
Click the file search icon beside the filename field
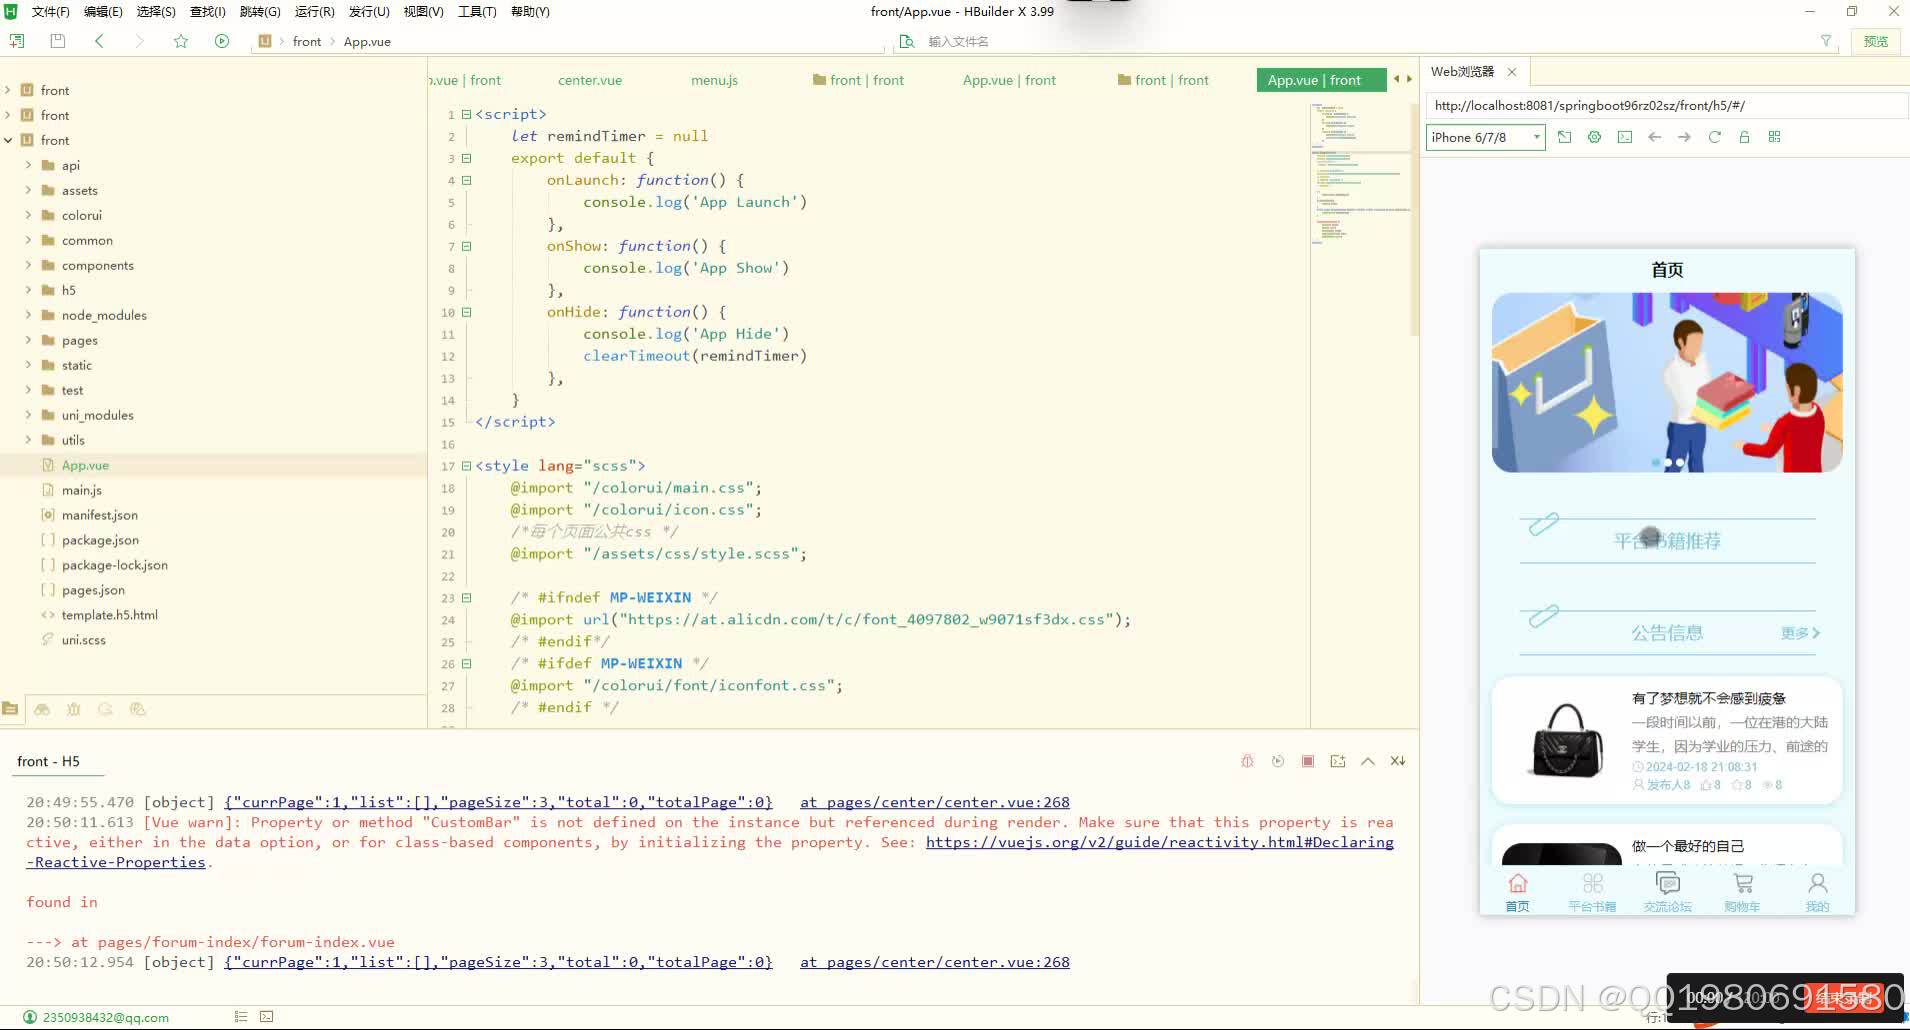[907, 41]
